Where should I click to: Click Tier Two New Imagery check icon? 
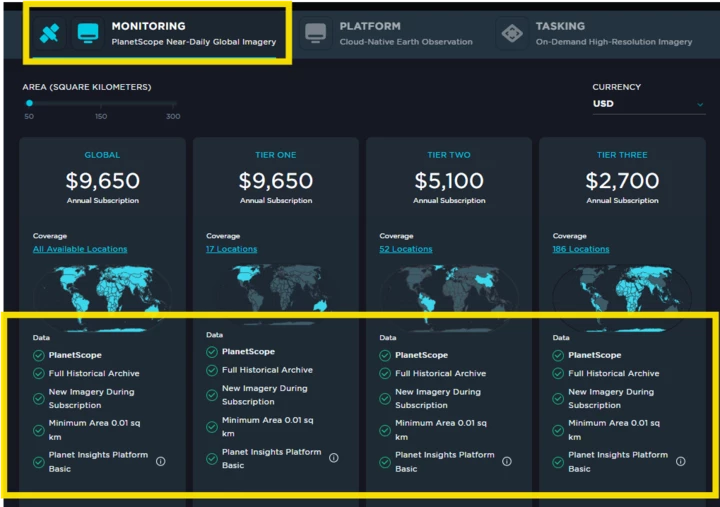[385, 399]
